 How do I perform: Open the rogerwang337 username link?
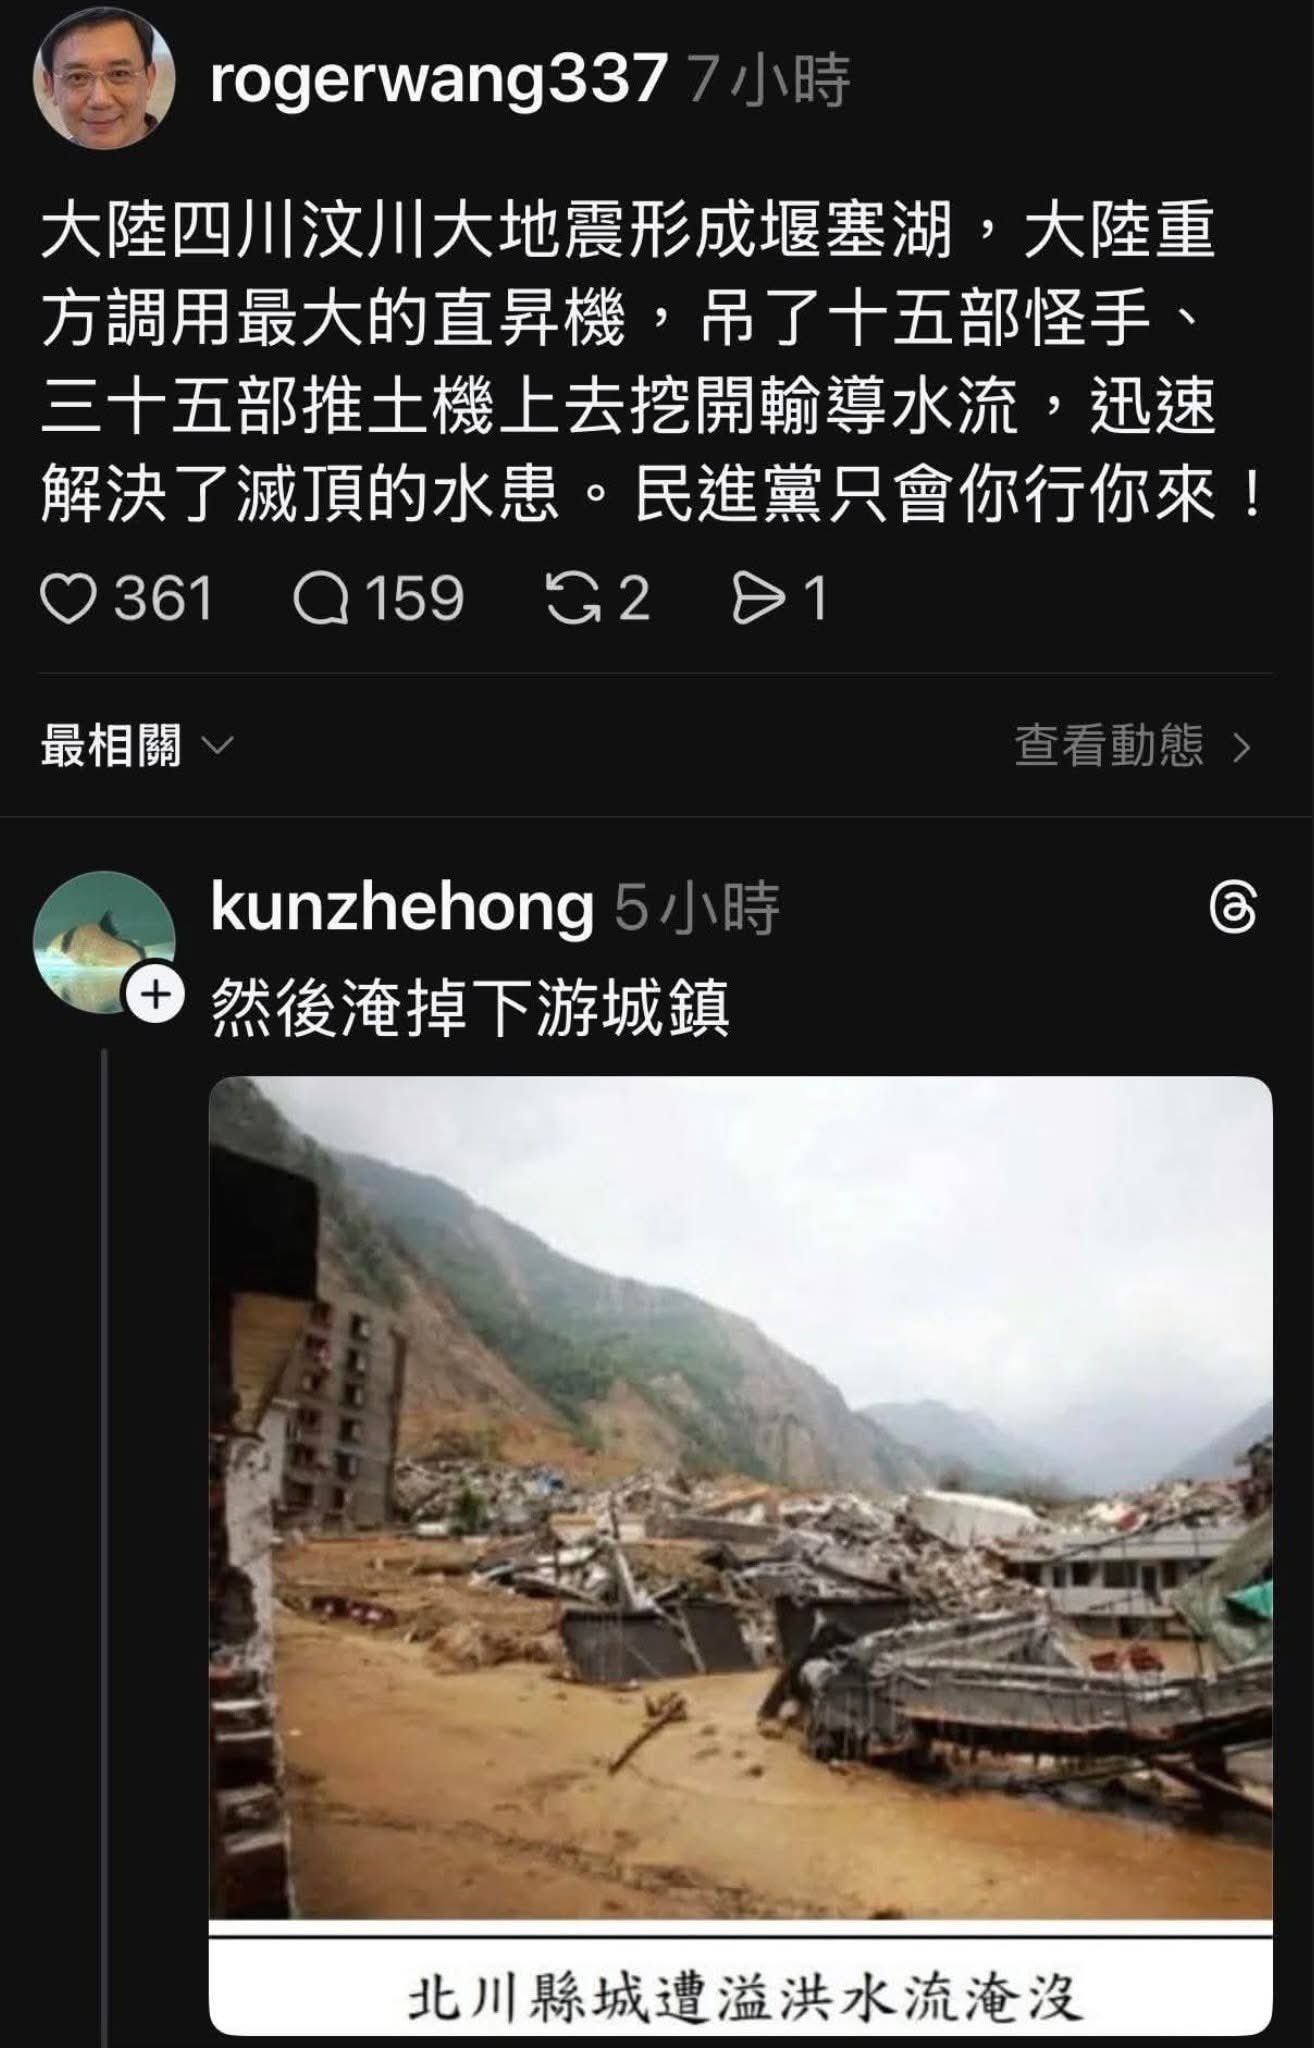click(438, 79)
